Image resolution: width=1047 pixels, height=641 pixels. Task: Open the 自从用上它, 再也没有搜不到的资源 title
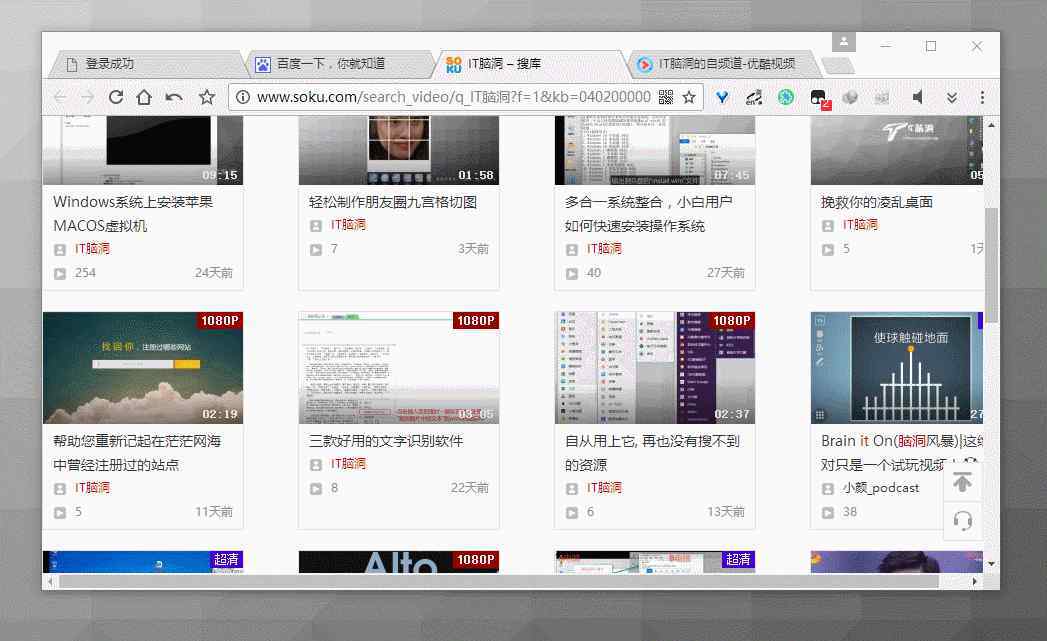coord(652,453)
